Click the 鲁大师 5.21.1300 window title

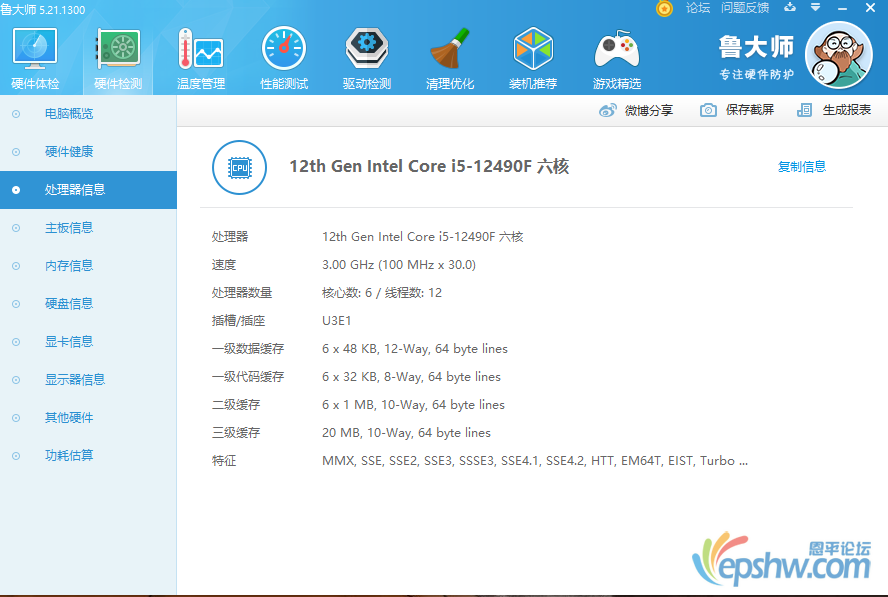(x=43, y=10)
